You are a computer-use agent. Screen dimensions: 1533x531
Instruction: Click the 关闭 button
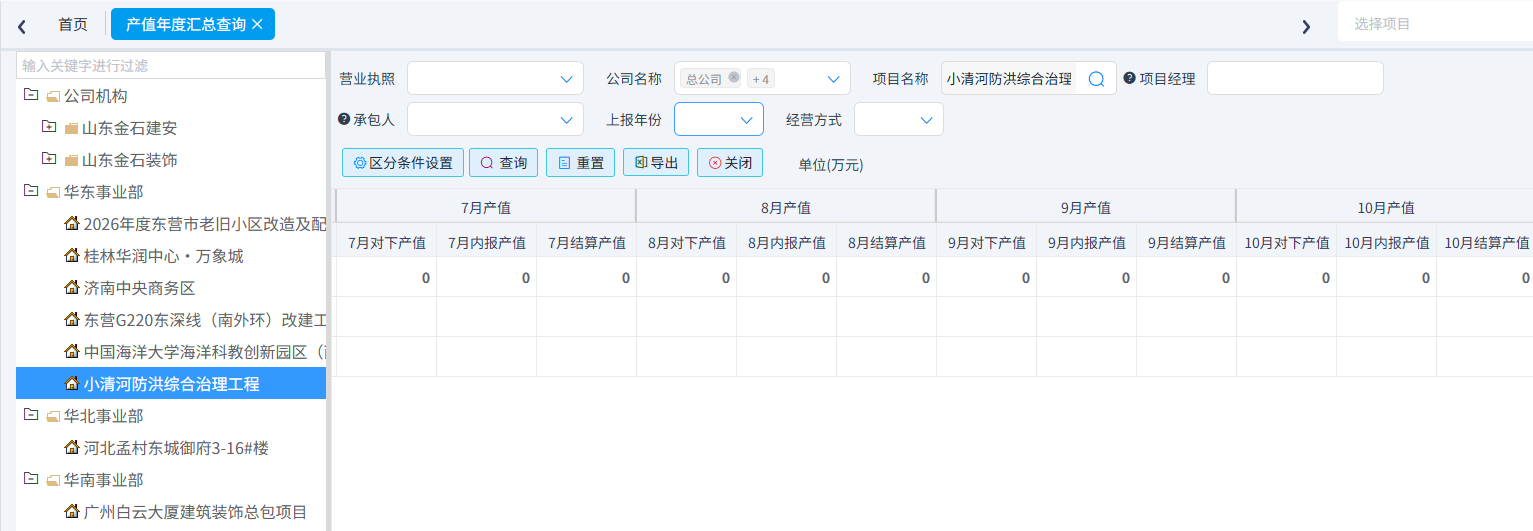click(x=730, y=162)
